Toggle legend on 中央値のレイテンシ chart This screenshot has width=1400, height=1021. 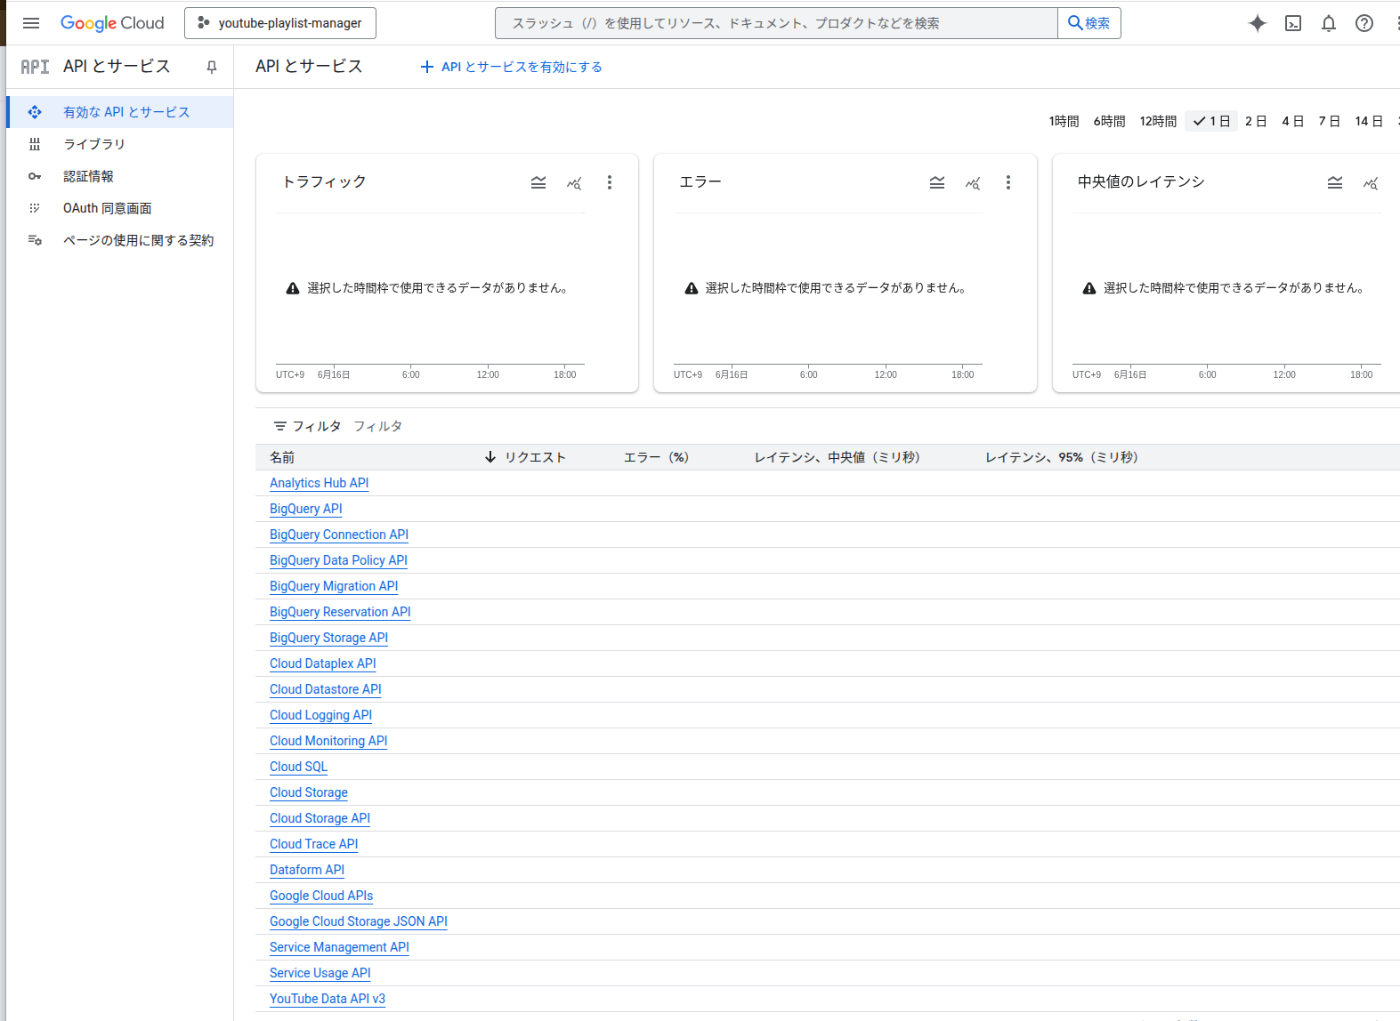point(1335,182)
